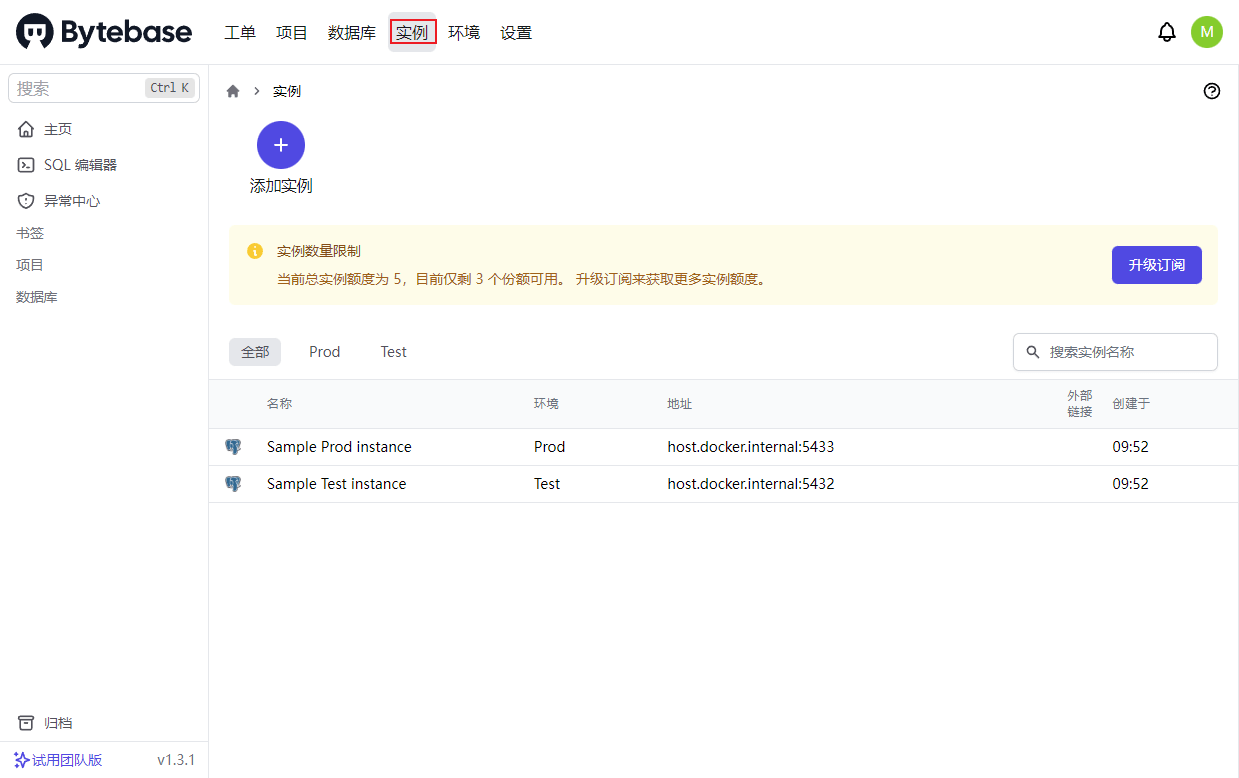1239x778 pixels.
Task: Click the 环境 column header
Action: [546, 404]
